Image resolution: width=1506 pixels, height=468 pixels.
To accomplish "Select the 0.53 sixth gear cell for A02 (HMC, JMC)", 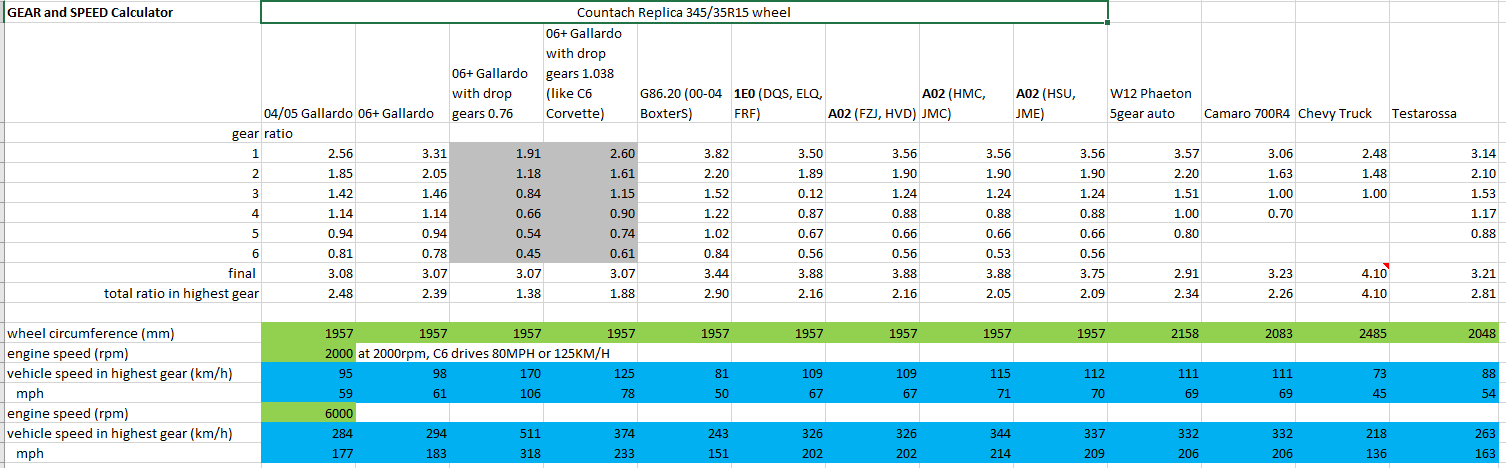I will 966,253.
